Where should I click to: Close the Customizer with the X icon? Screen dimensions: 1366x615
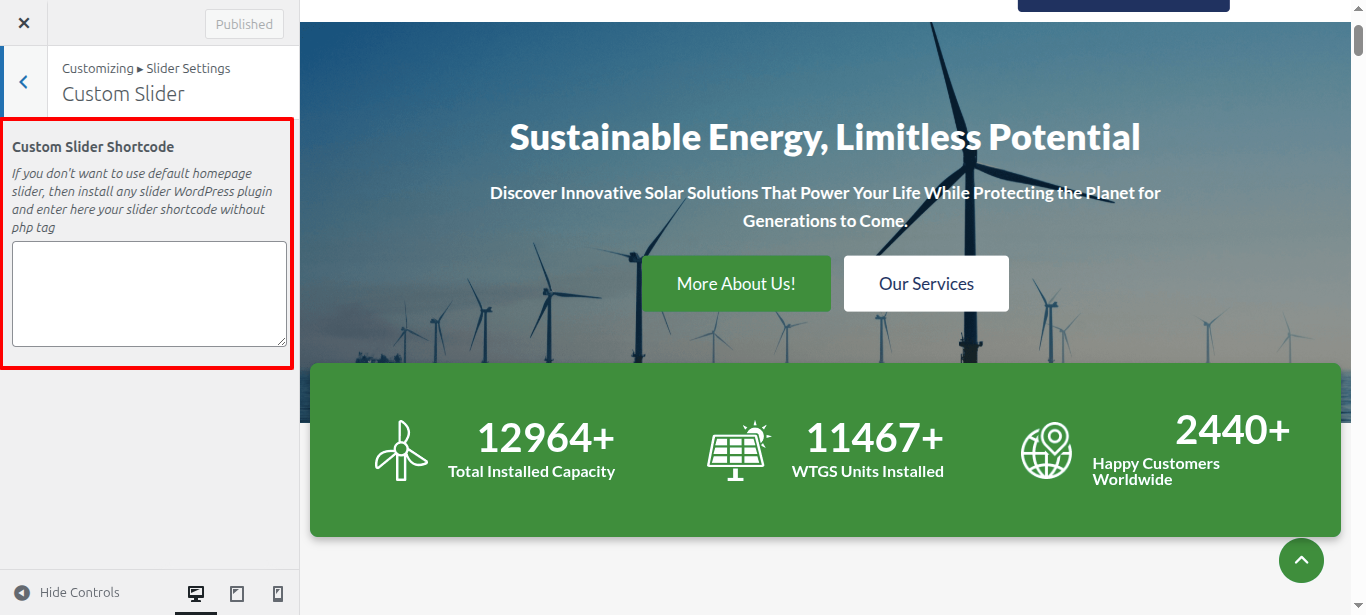pos(24,23)
